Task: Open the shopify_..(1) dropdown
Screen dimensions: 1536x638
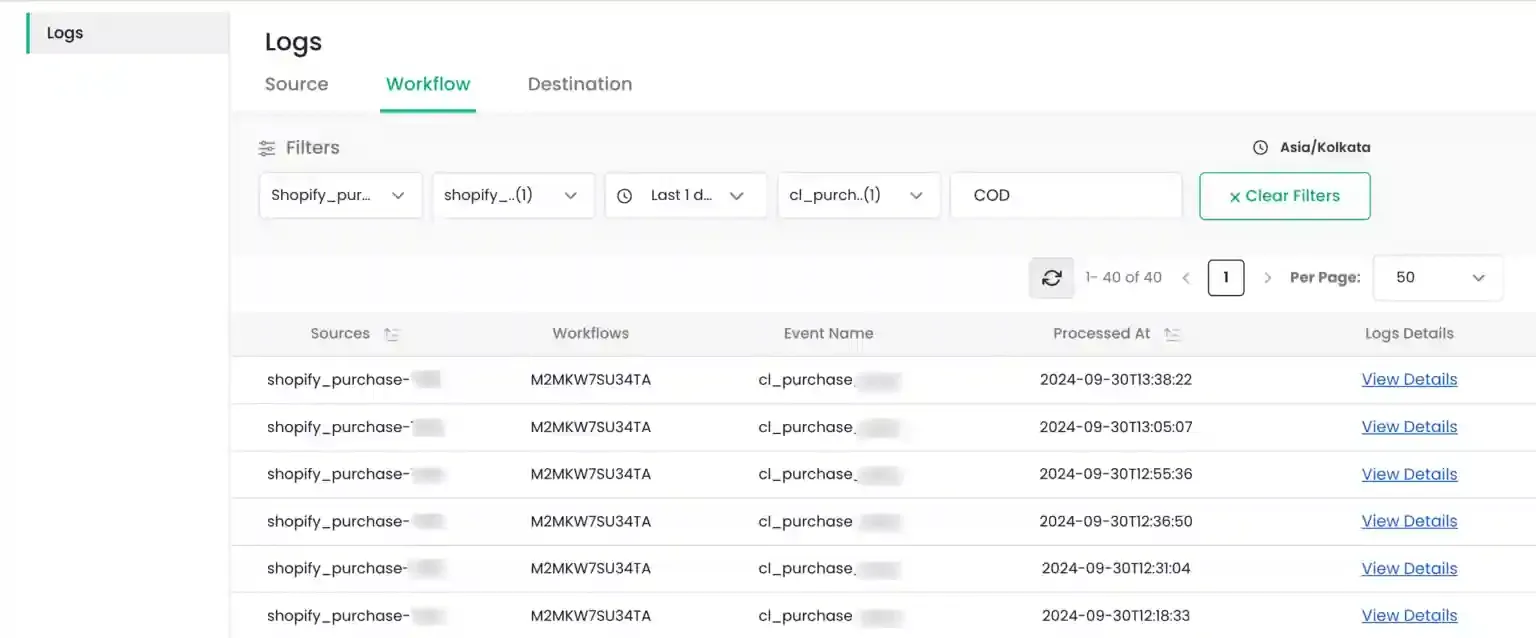Action: coord(514,196)
